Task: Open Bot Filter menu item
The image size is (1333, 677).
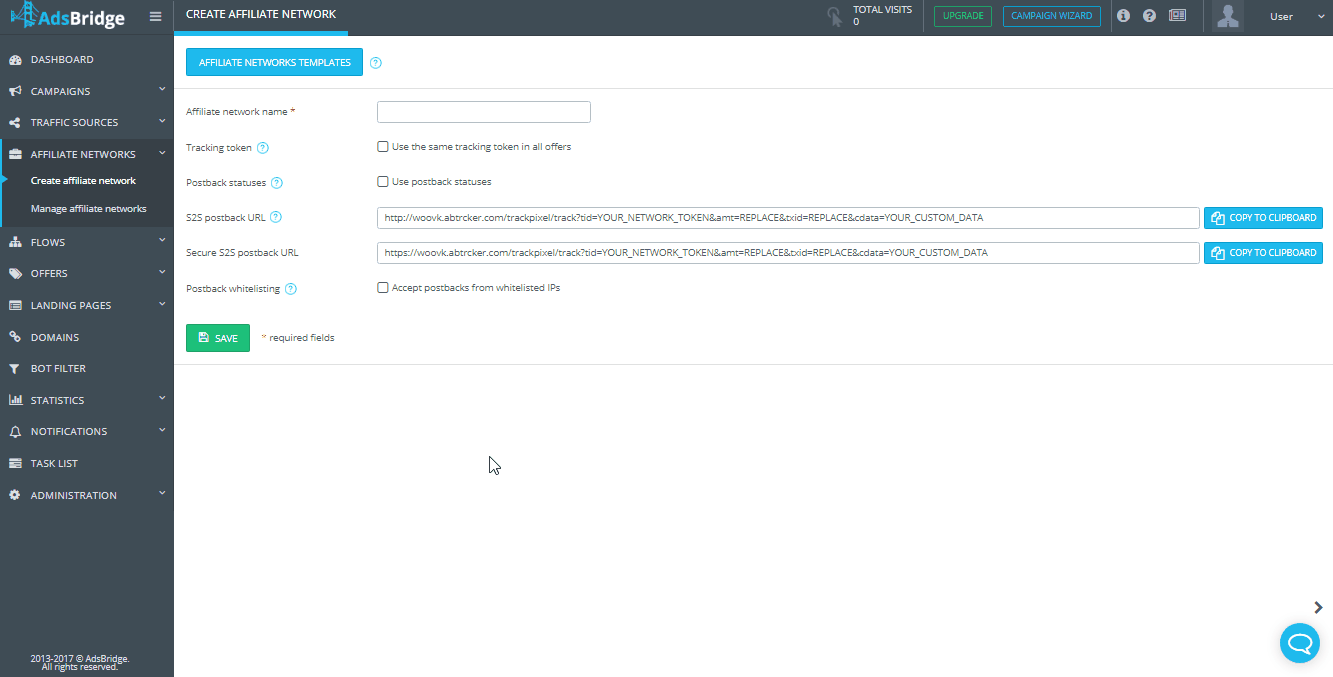Action: pyautogui.click(x=58, y=369)
